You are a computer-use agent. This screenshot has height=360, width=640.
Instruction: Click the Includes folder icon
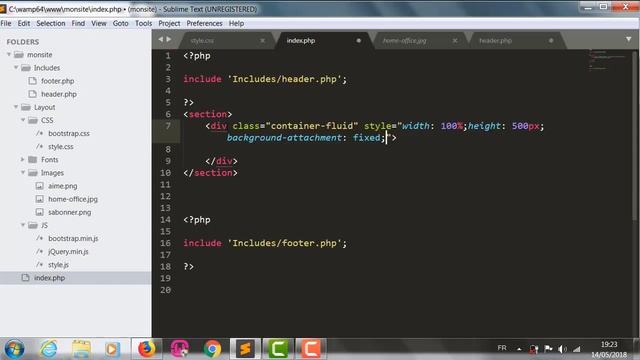[26, 67]
